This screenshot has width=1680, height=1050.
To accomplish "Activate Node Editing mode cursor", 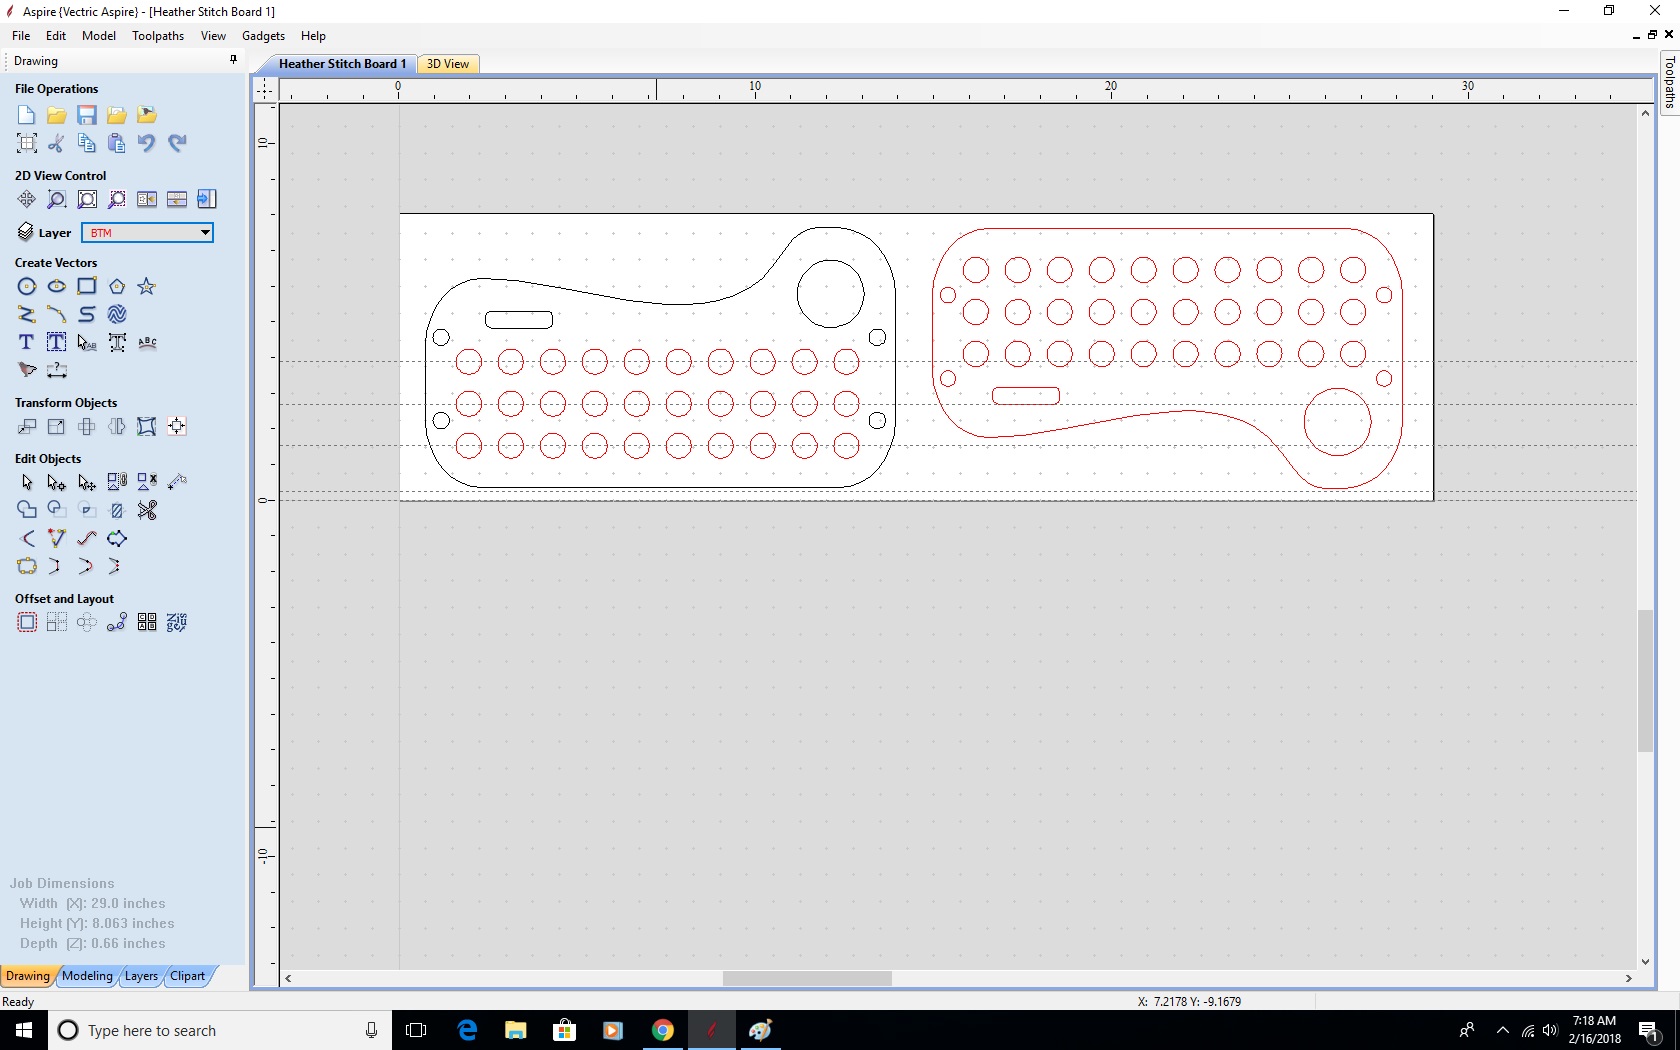I will 57,482.
